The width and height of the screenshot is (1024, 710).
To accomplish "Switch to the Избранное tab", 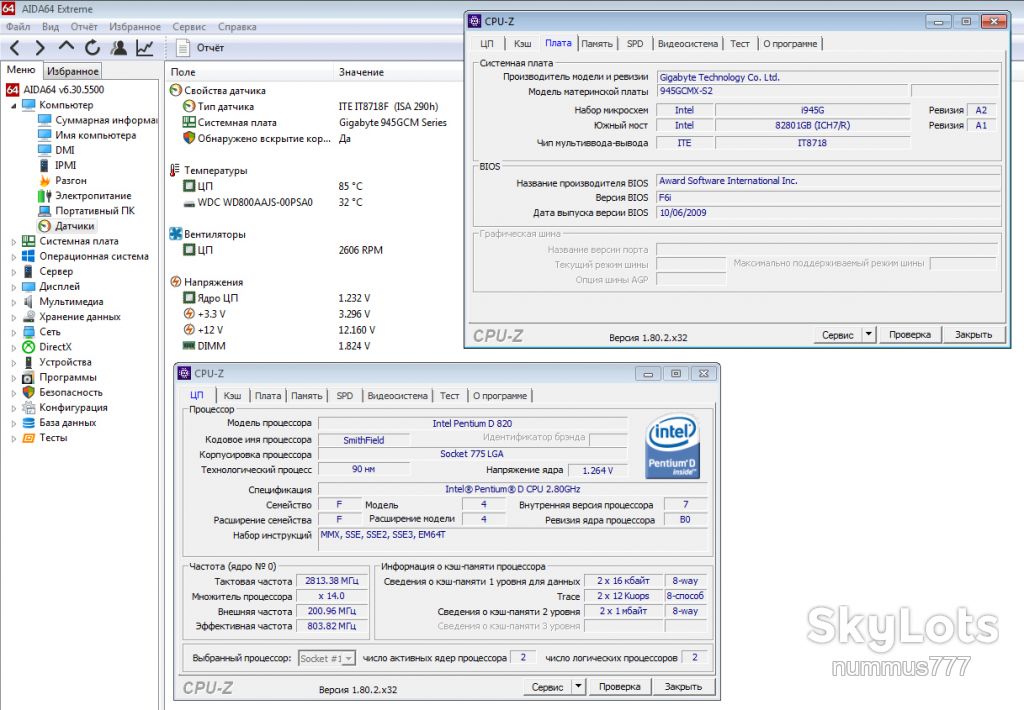I will (72, 71).
